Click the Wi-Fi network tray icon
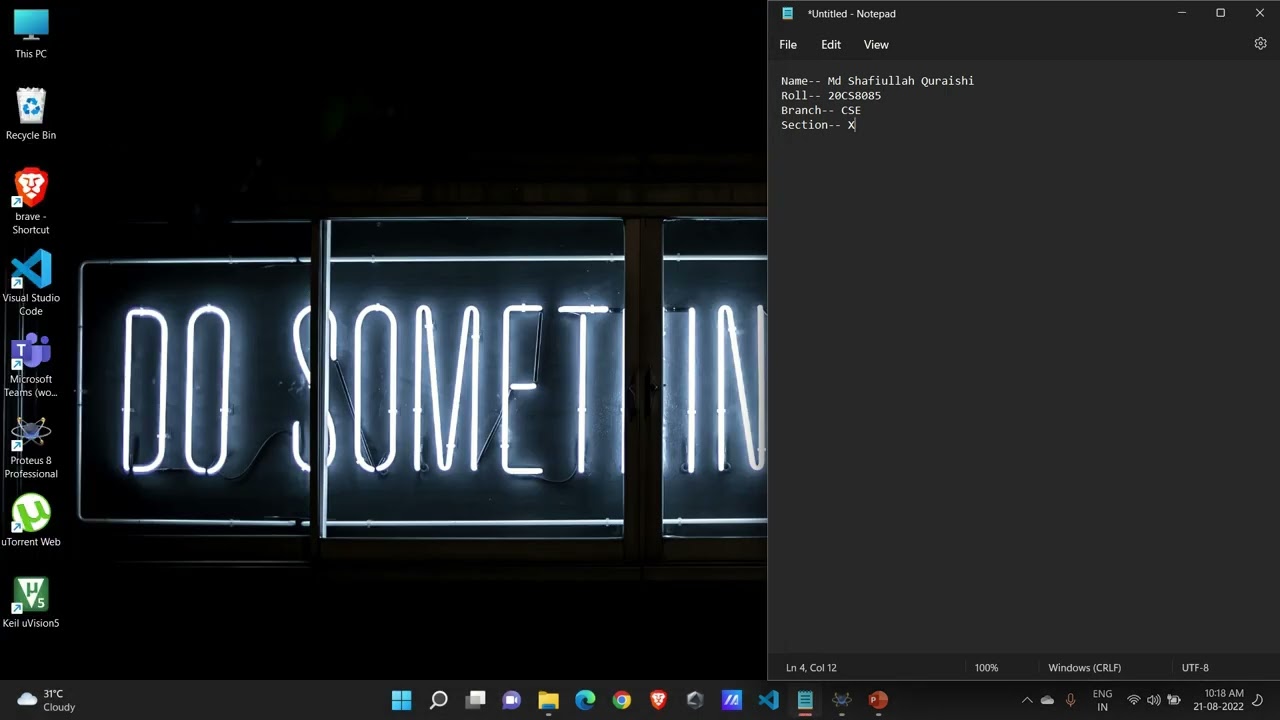This screenshot has height=720, width=1280. point(1134,700)
